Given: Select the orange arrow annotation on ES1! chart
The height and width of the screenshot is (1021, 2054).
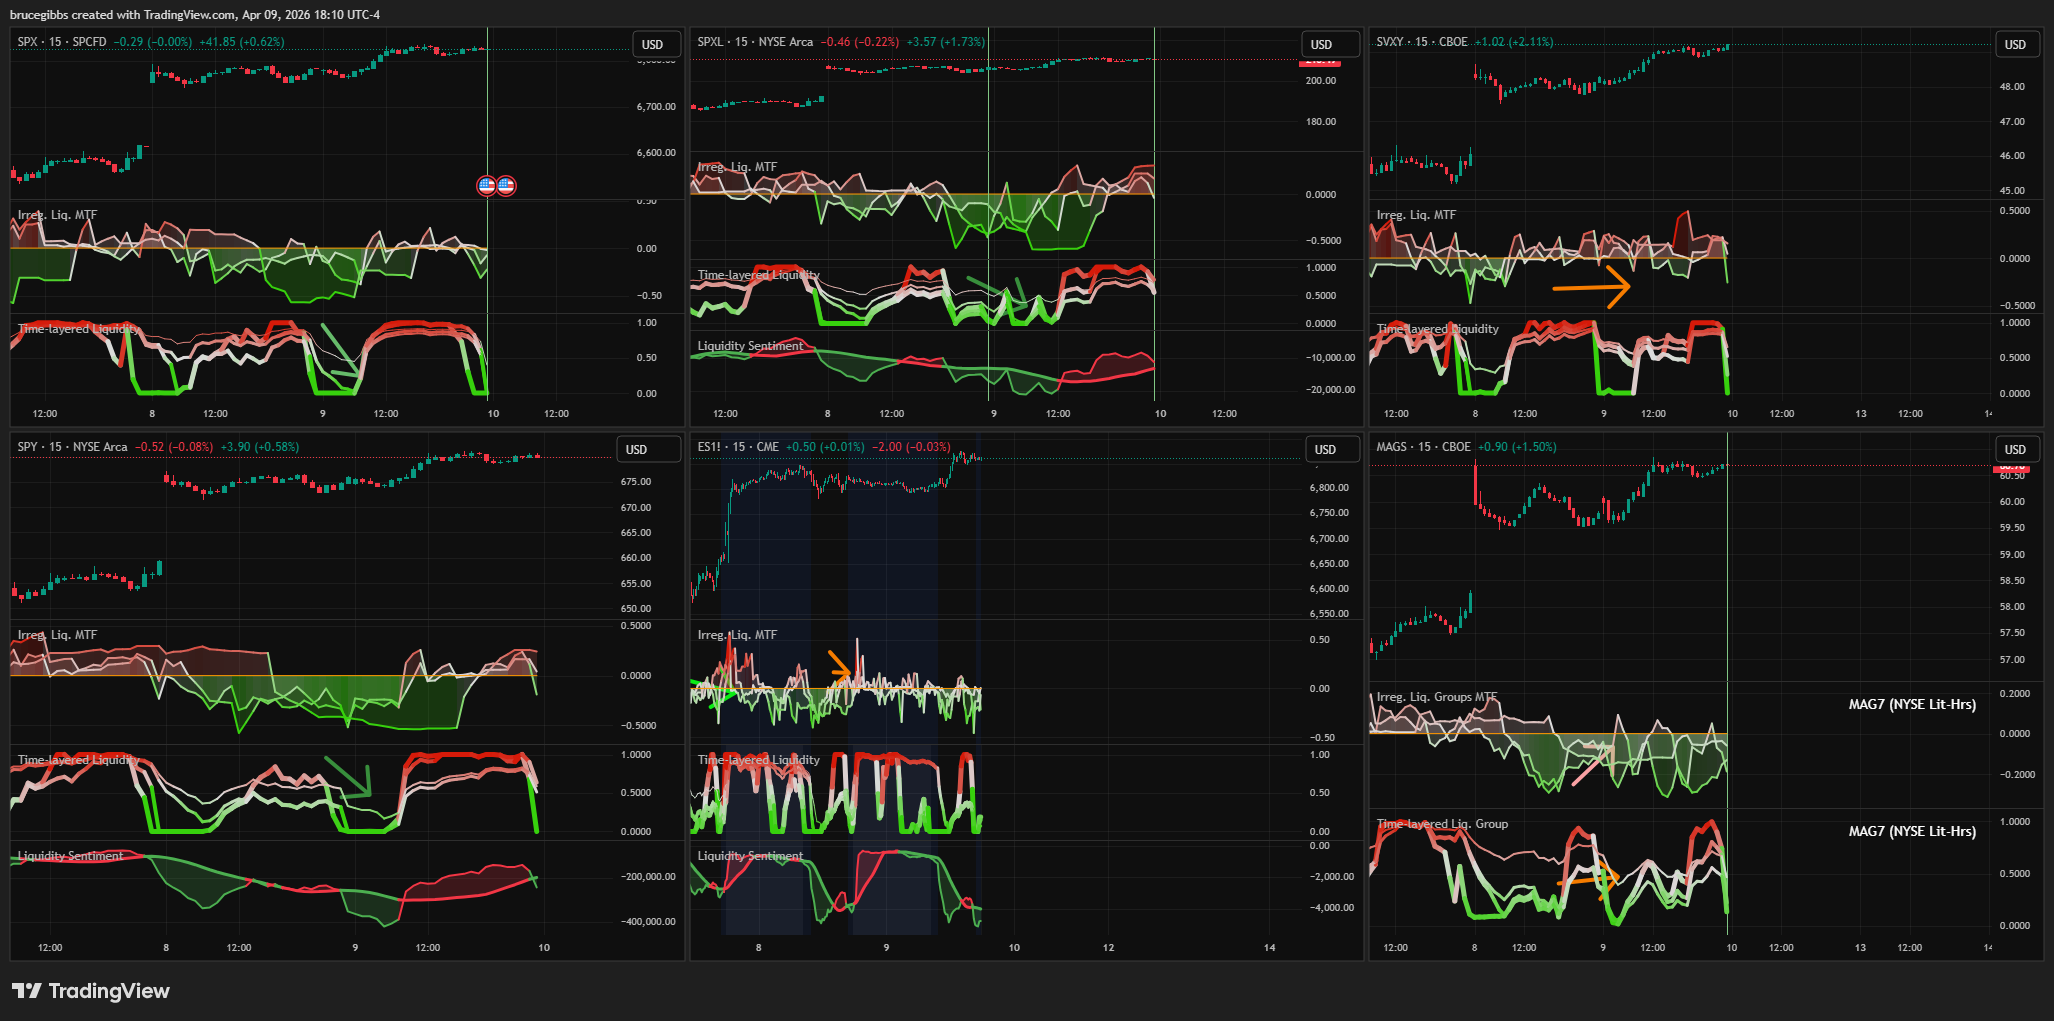Looking at the screenshot, I should pyautogui.click(x=839, y=664).
